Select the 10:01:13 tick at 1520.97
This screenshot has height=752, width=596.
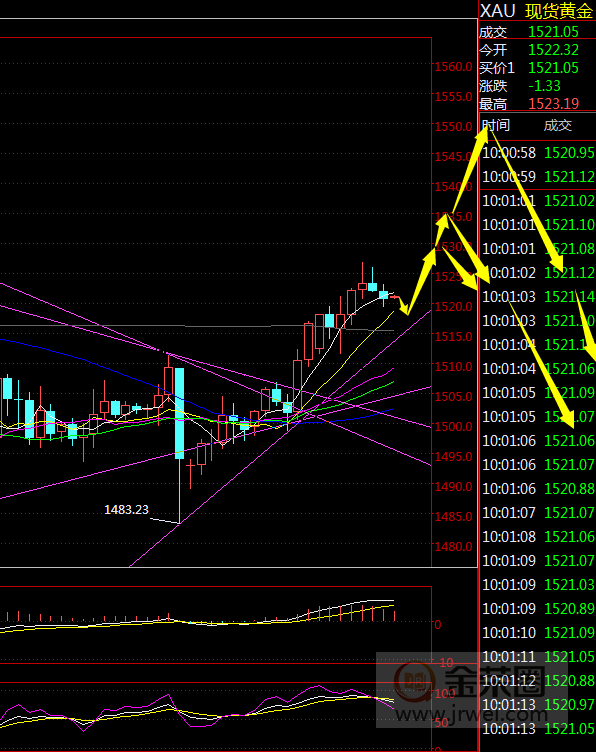[538, 705]
